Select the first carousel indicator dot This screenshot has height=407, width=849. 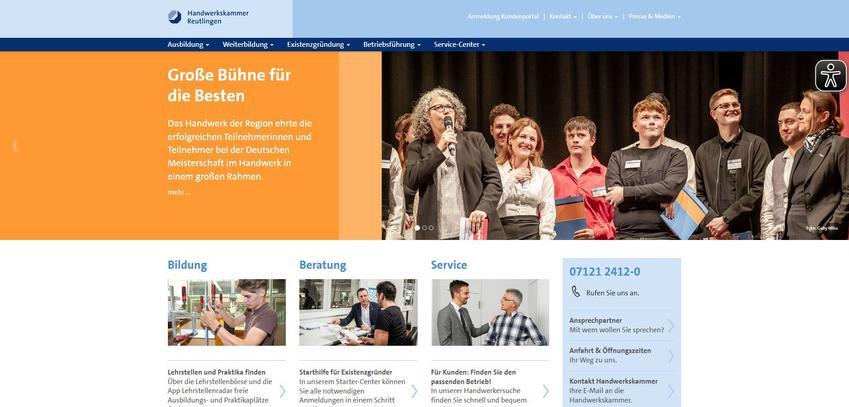click(417, 228)
